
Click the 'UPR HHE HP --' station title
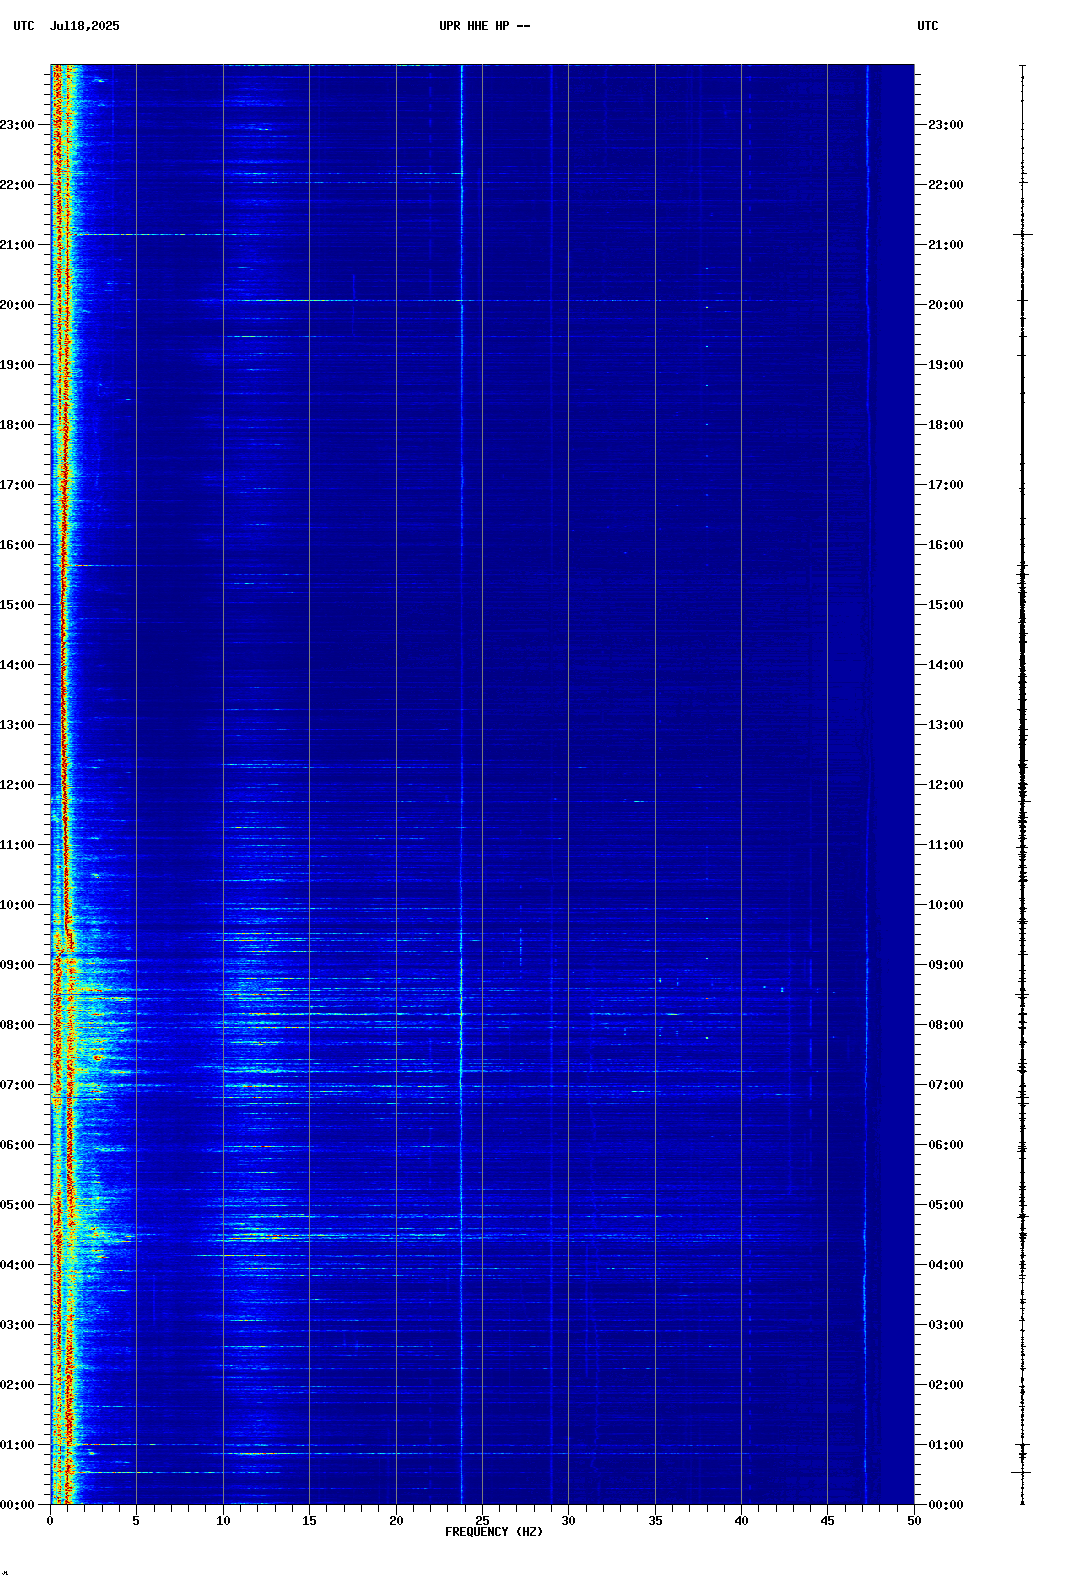click(485, 26)
